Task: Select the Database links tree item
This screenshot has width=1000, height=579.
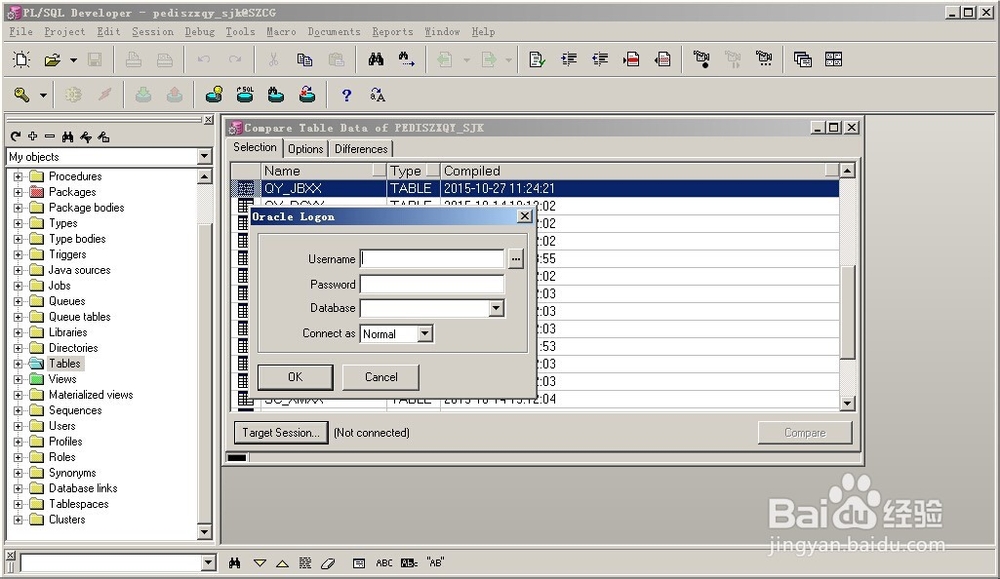Action: coord(83,488)
